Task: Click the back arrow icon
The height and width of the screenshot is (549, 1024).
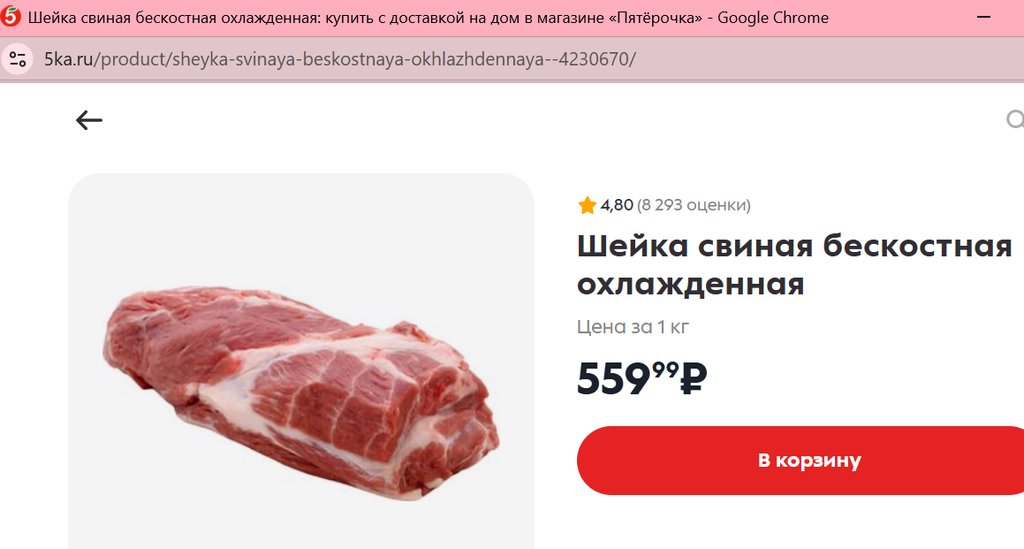Action: [x=89, y=121]
